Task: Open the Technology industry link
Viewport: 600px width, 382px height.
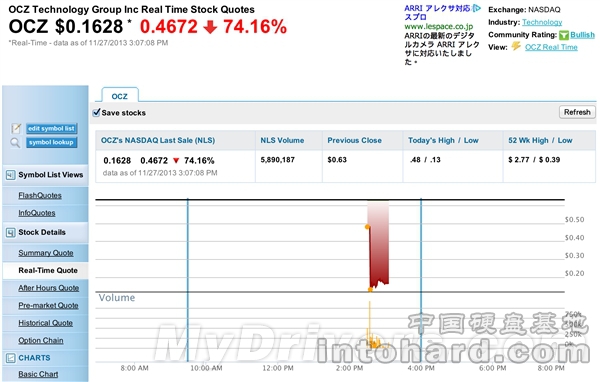Action: click(x=542, y=22)
